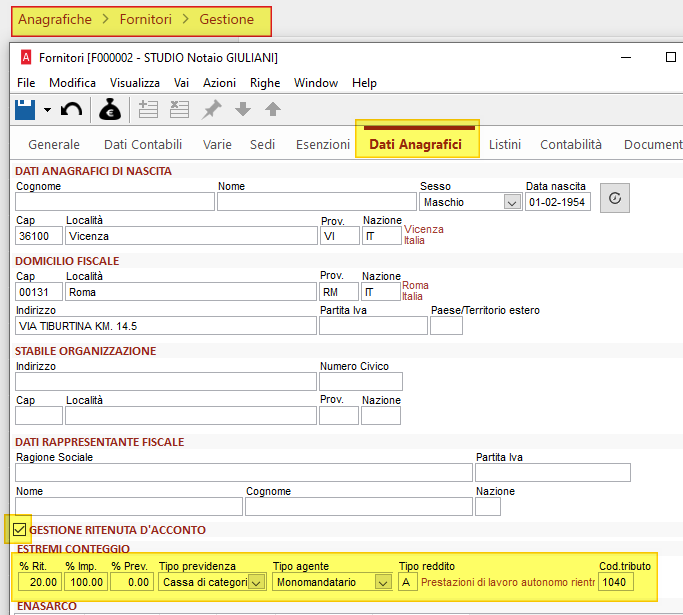Switch to the Generale tab
This screenshot has height=615, width=683.
coord(54,145)
